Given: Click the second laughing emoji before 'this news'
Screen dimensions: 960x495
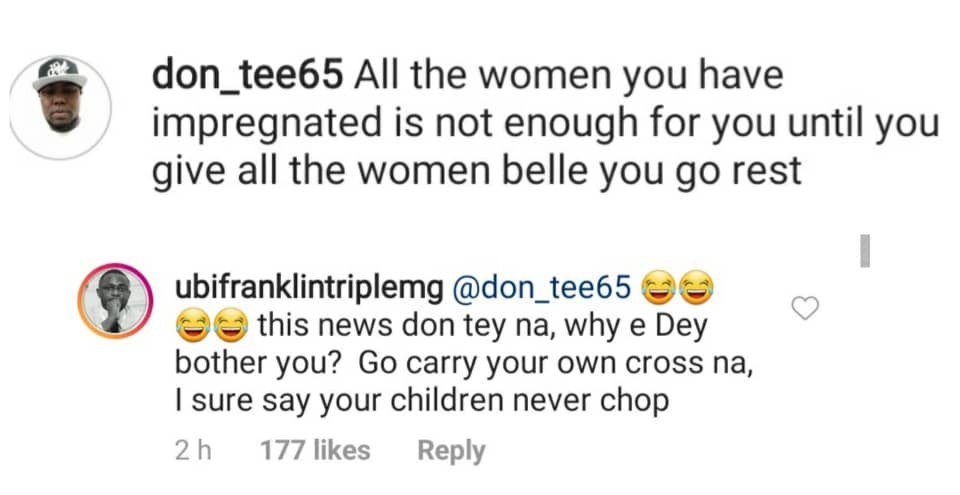Looking at the screenshot, I should coord(230,326).
